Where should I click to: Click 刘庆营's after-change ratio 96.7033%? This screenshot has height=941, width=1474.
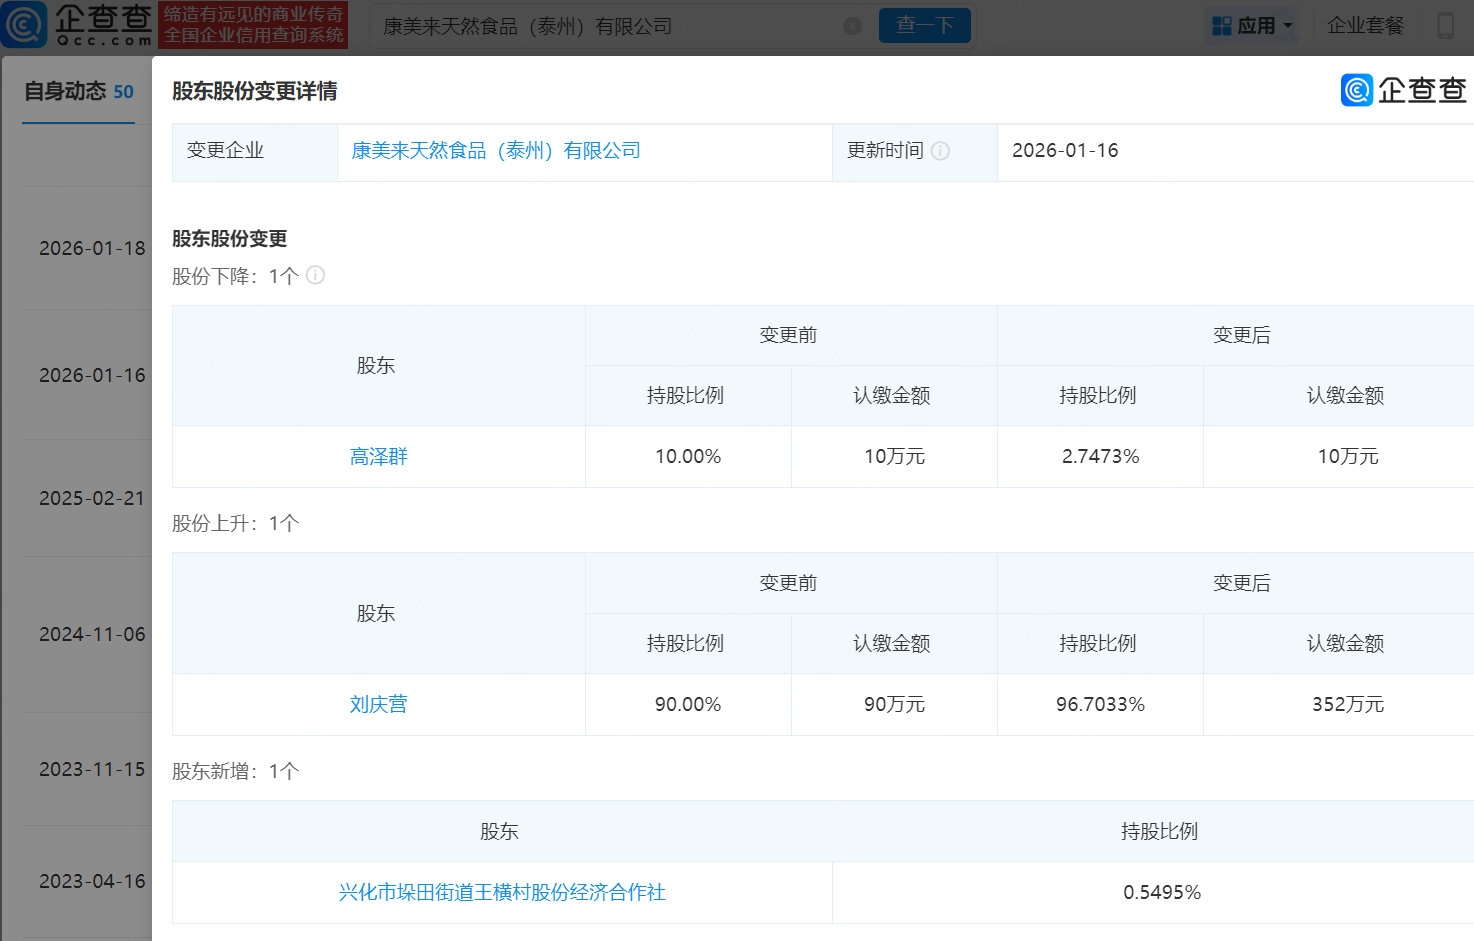click(x=1100, y=705)
